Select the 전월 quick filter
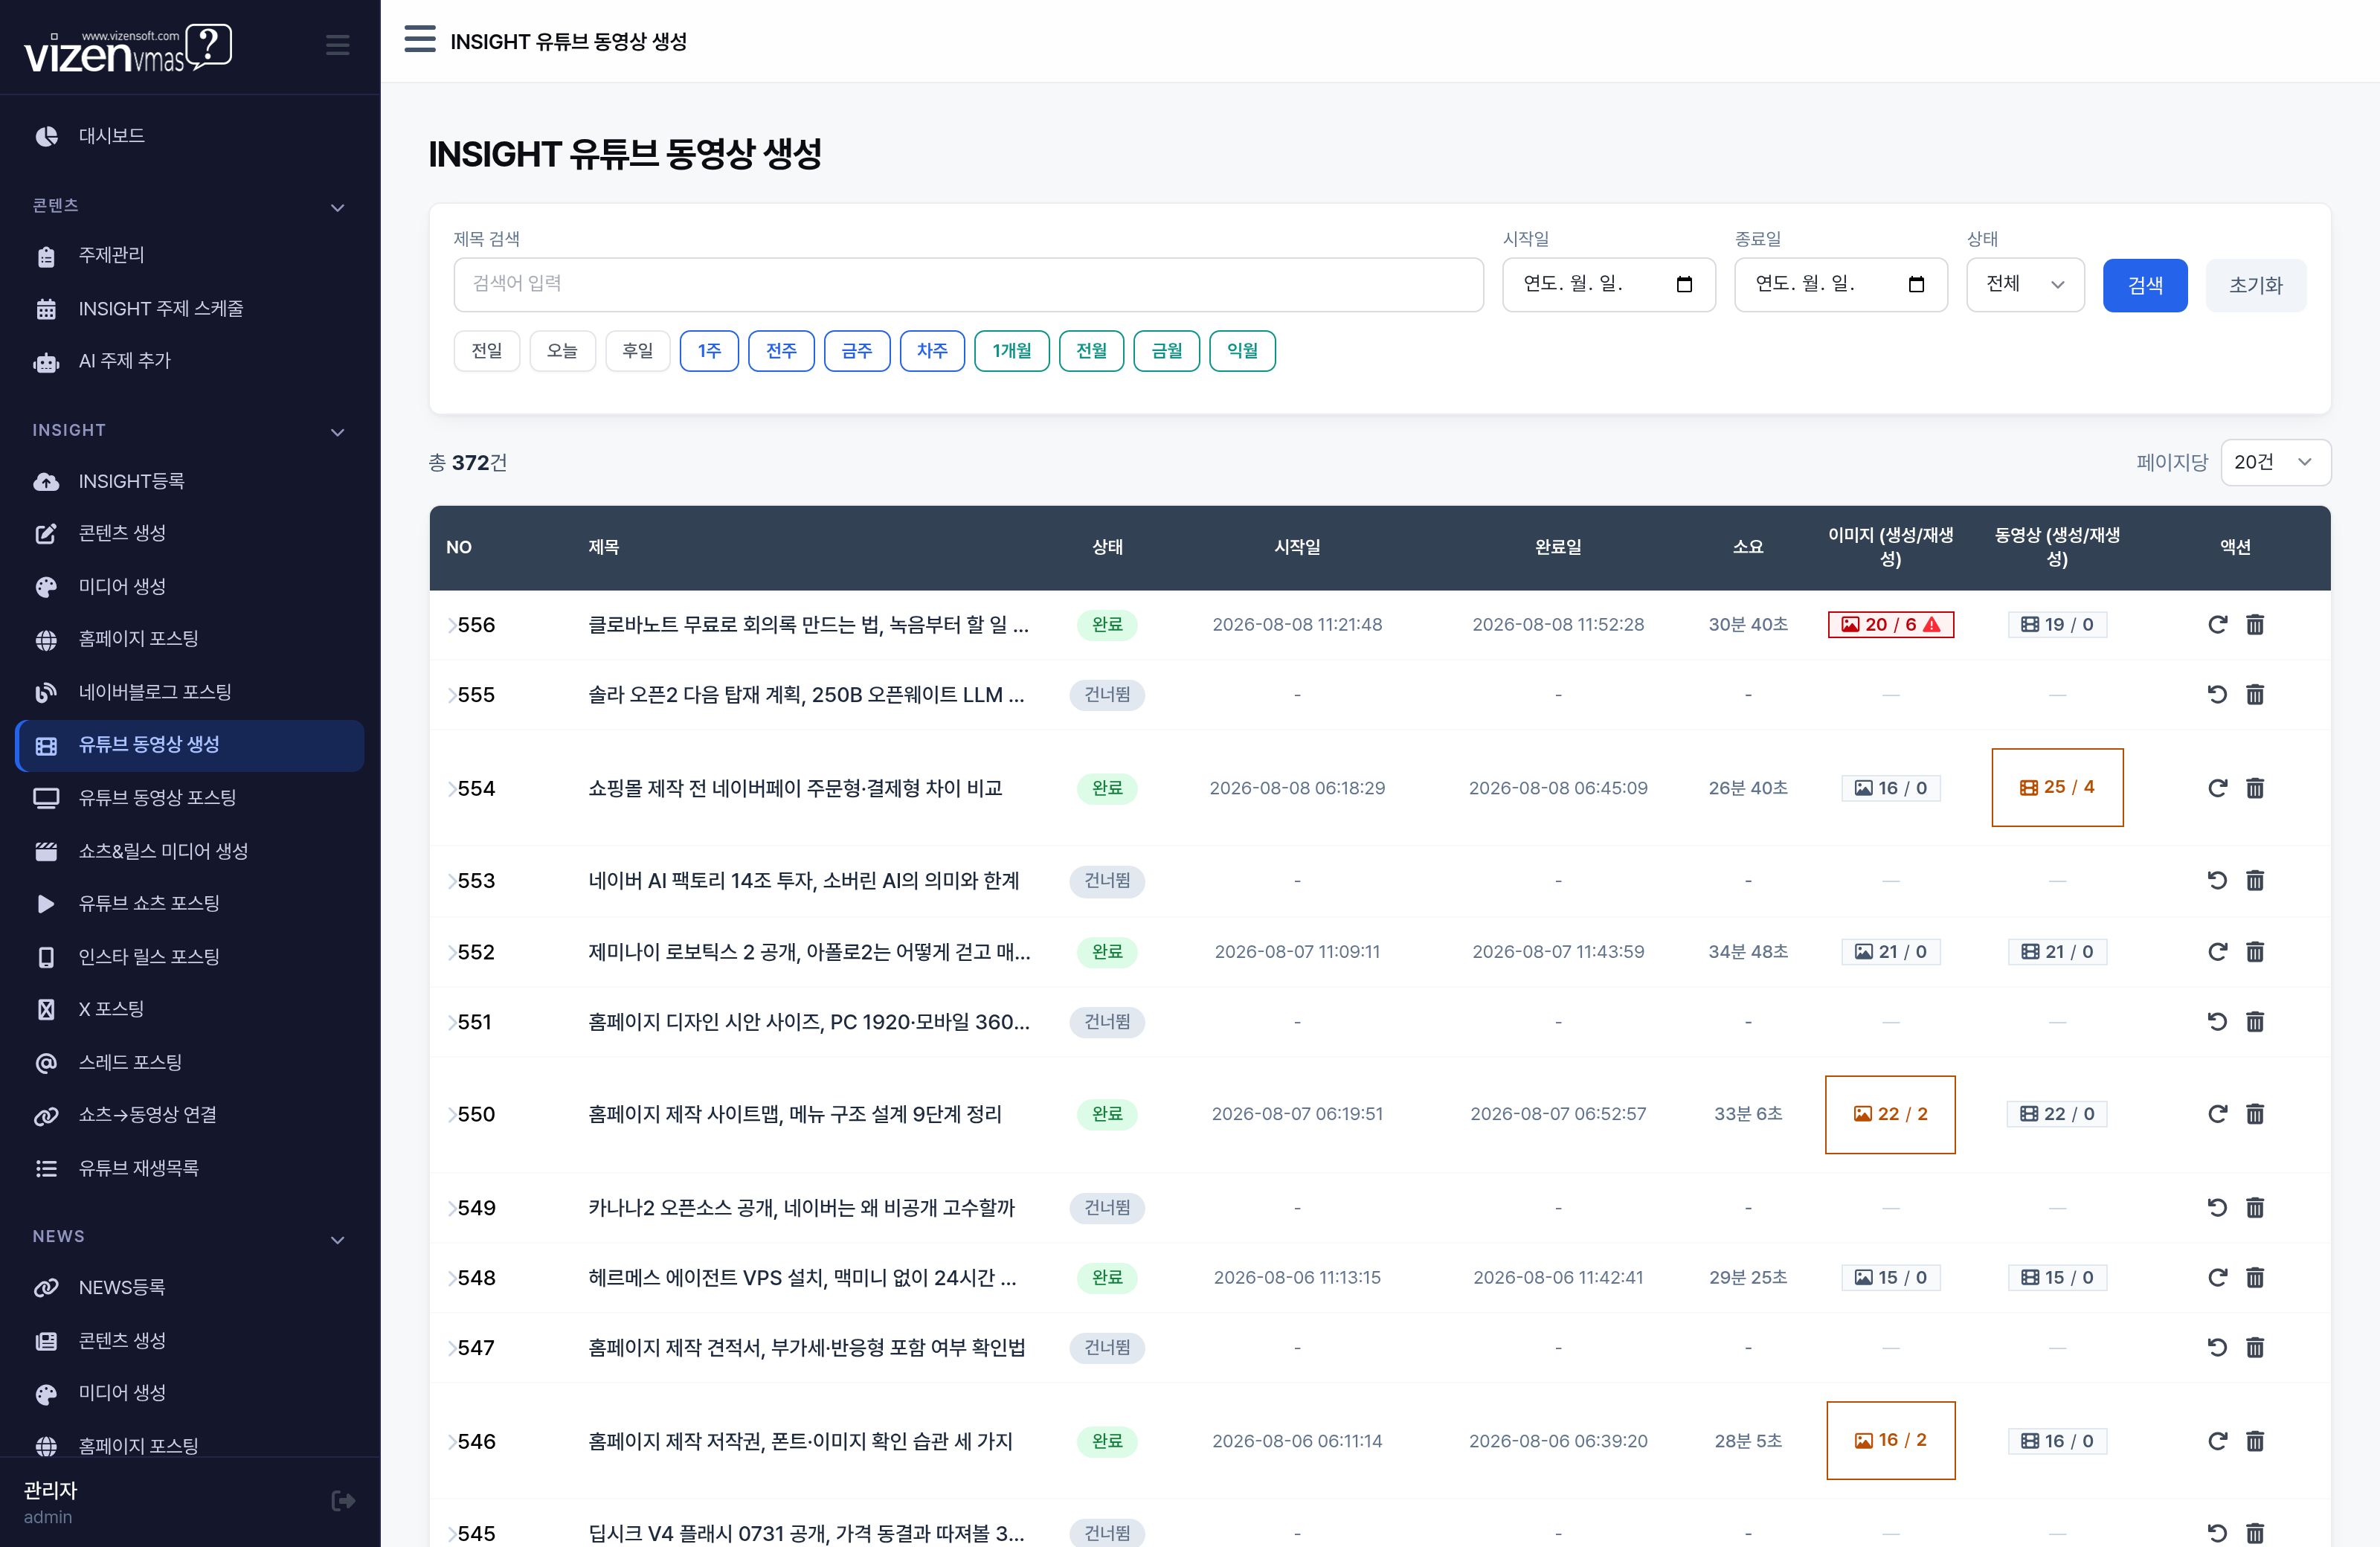 tap(1092, 351)
